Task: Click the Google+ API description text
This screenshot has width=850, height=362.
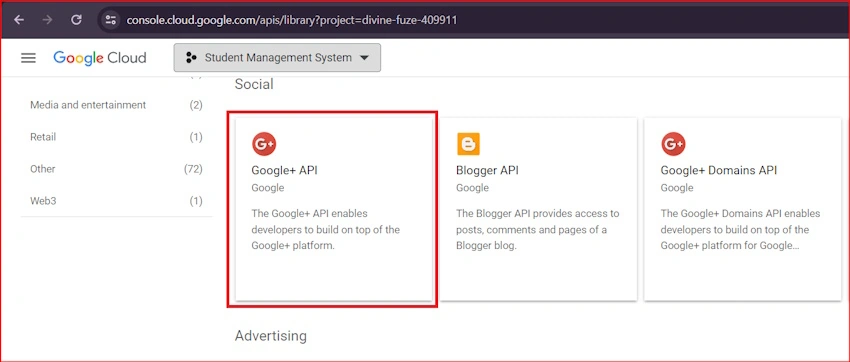Action: click(x=326, y=230)
